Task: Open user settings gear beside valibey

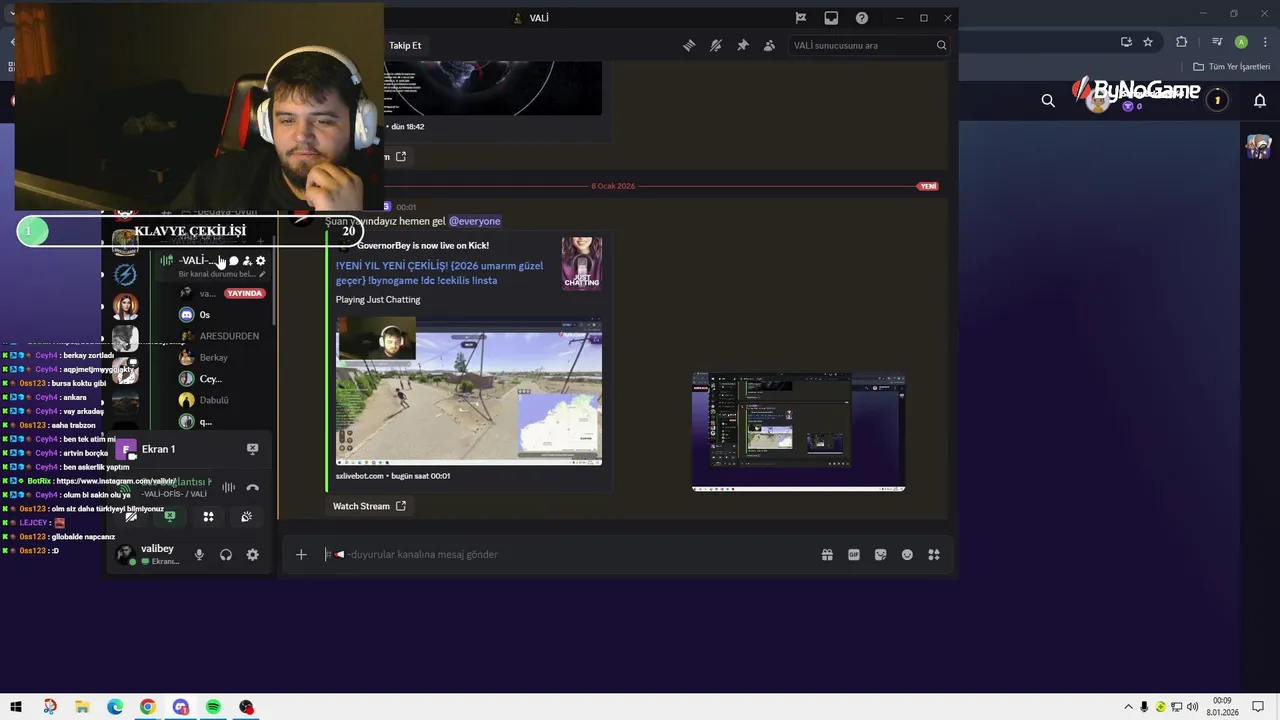Action: (x=252, y=555)
